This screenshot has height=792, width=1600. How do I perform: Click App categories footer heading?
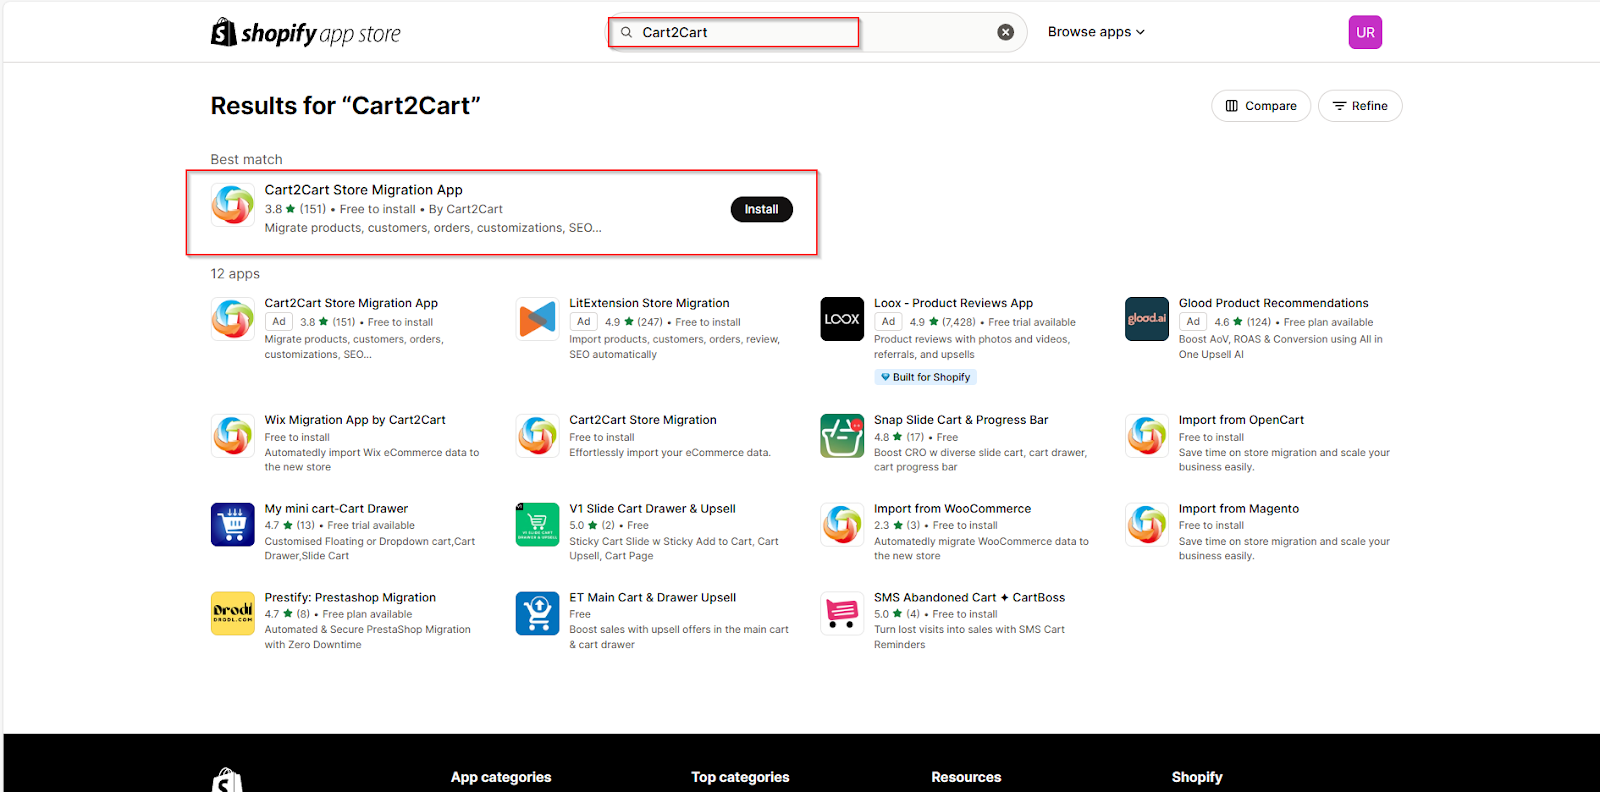(501, 777)
